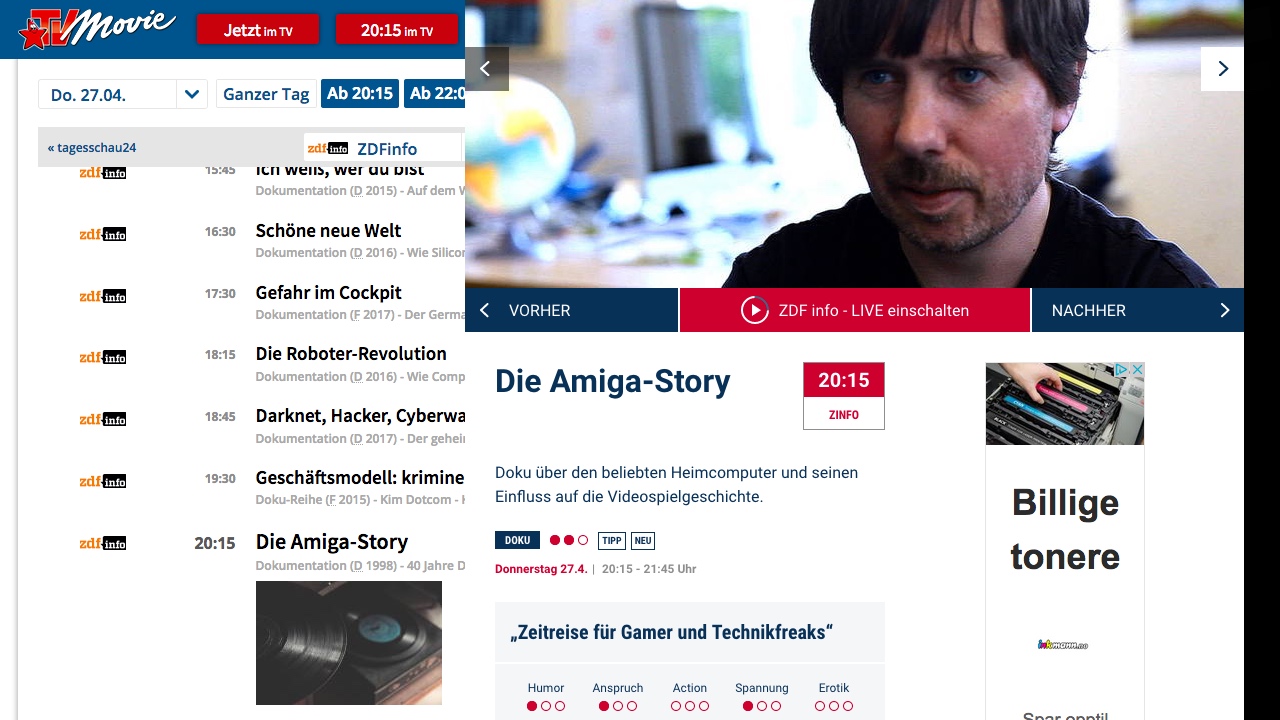Screen dimensions: 1280x720
Task: Click the NACHHER next program chevron
Action: [1224, 310]
